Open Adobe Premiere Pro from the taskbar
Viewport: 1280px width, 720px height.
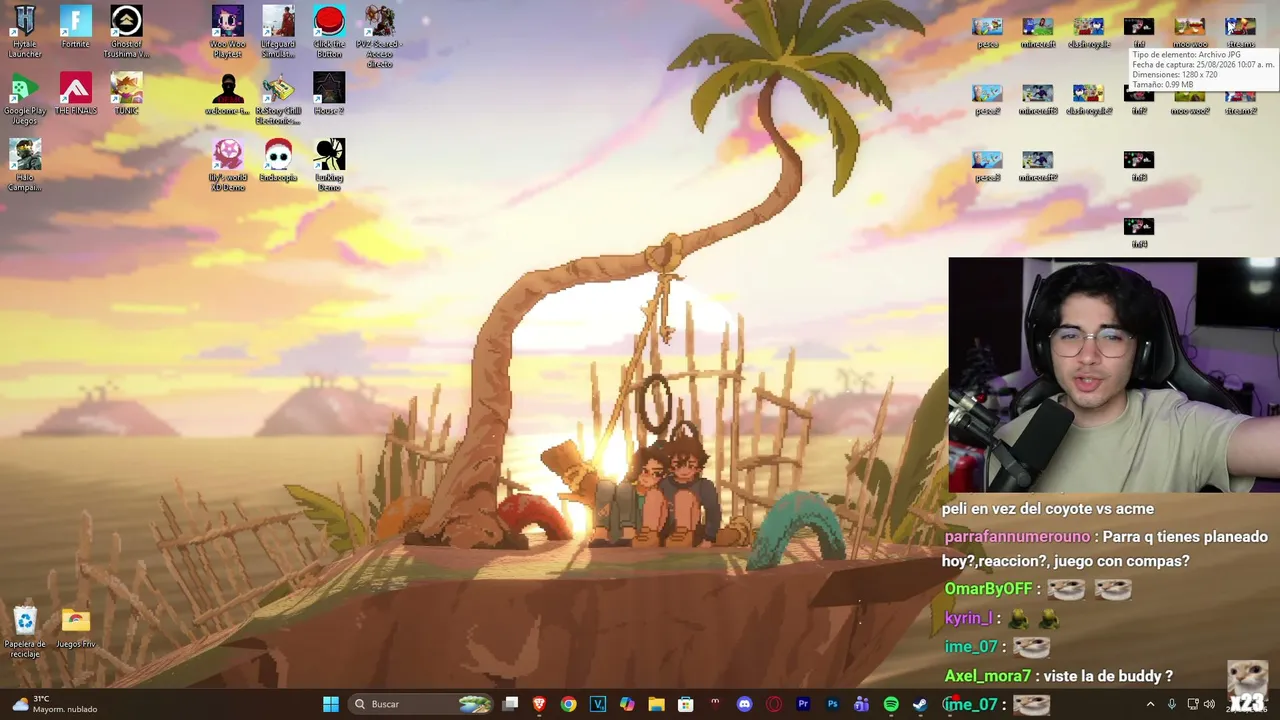point(803,704)
